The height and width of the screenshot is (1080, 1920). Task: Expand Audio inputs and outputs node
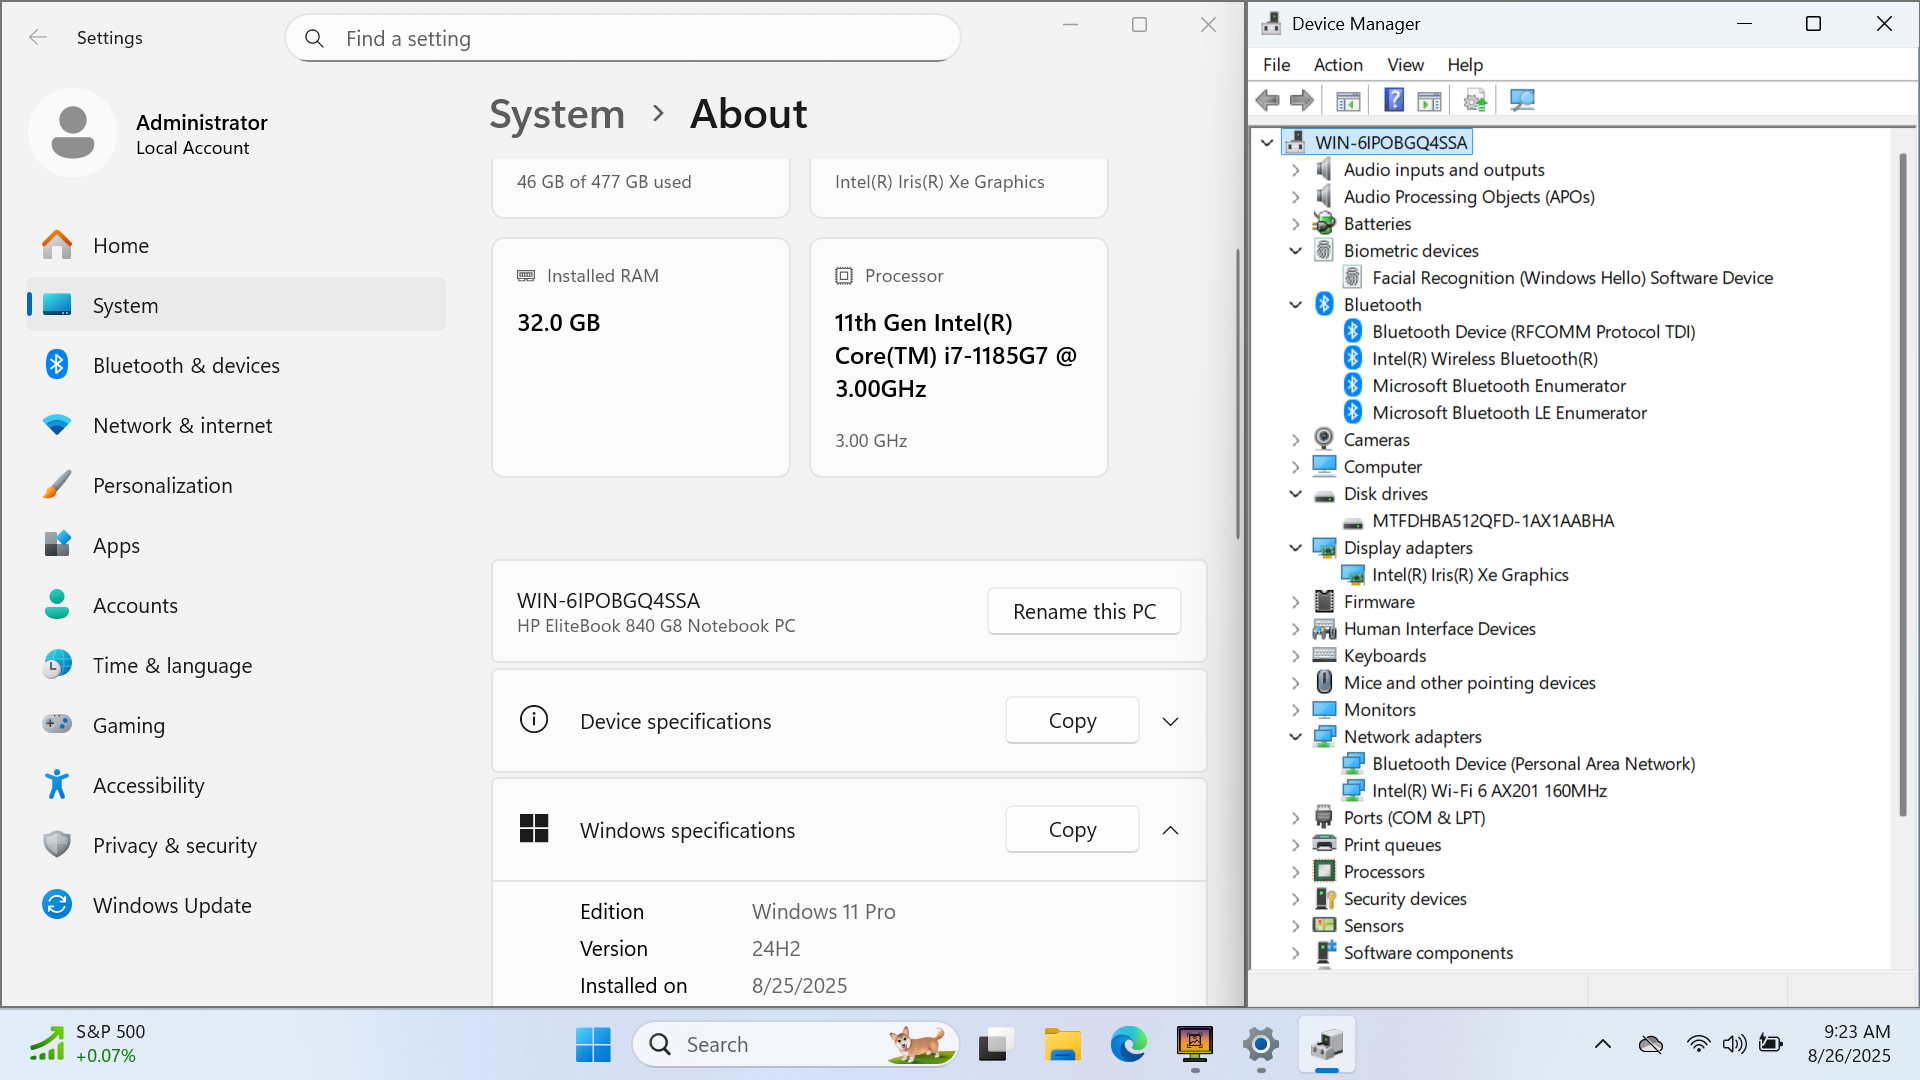pos(1296,170)
